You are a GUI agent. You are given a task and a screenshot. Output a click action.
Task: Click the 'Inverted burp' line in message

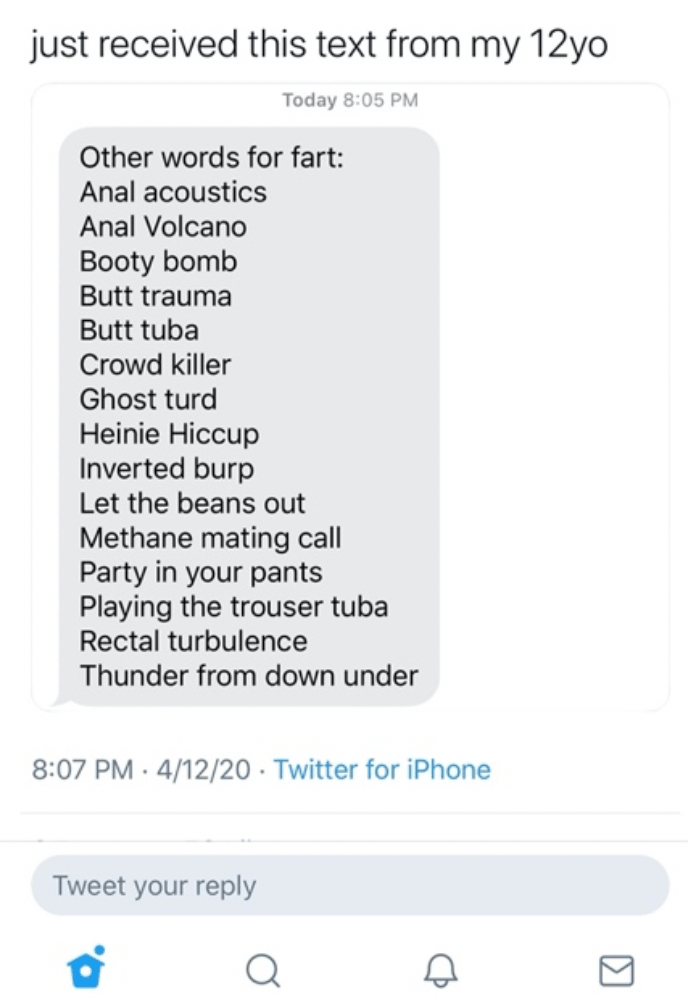(x=167, y=469)
